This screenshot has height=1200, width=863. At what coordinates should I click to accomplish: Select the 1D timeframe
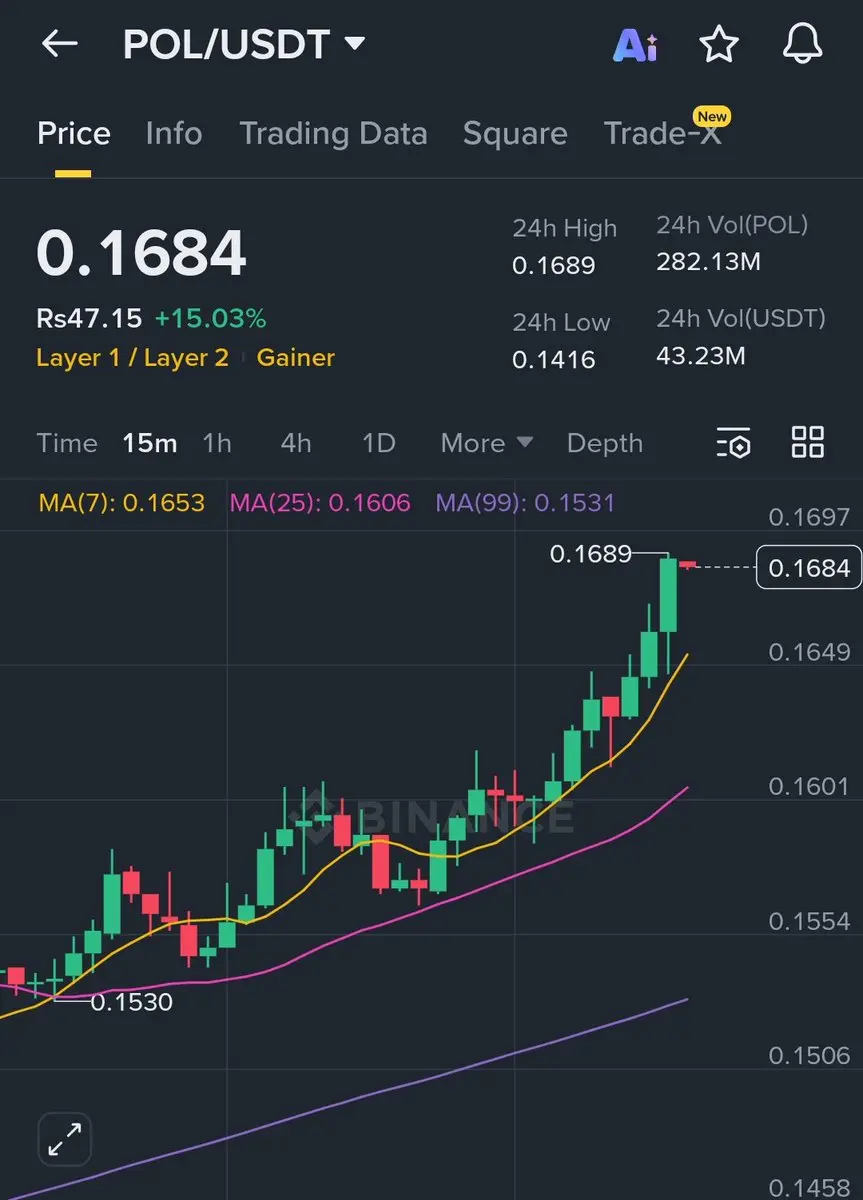click(x=378, y=443)
